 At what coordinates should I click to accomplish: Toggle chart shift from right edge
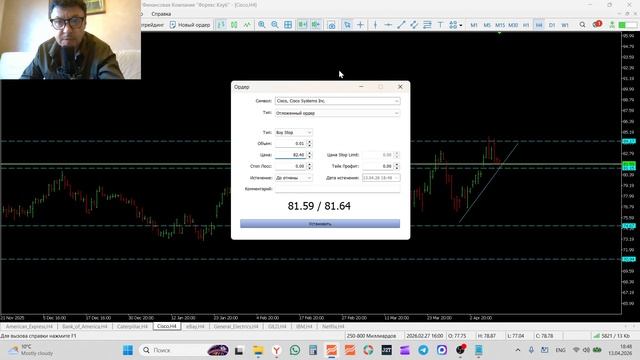pos(316,25)
